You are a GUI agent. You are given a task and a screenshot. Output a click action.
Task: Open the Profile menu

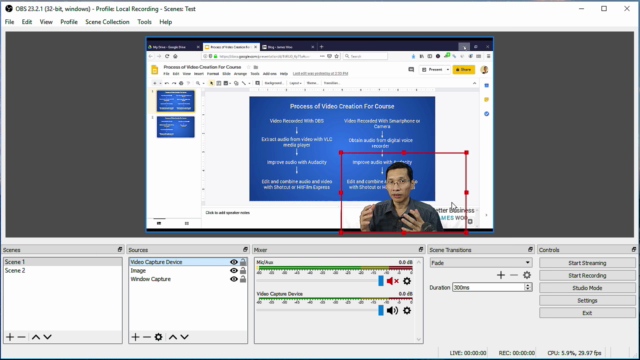69,22
